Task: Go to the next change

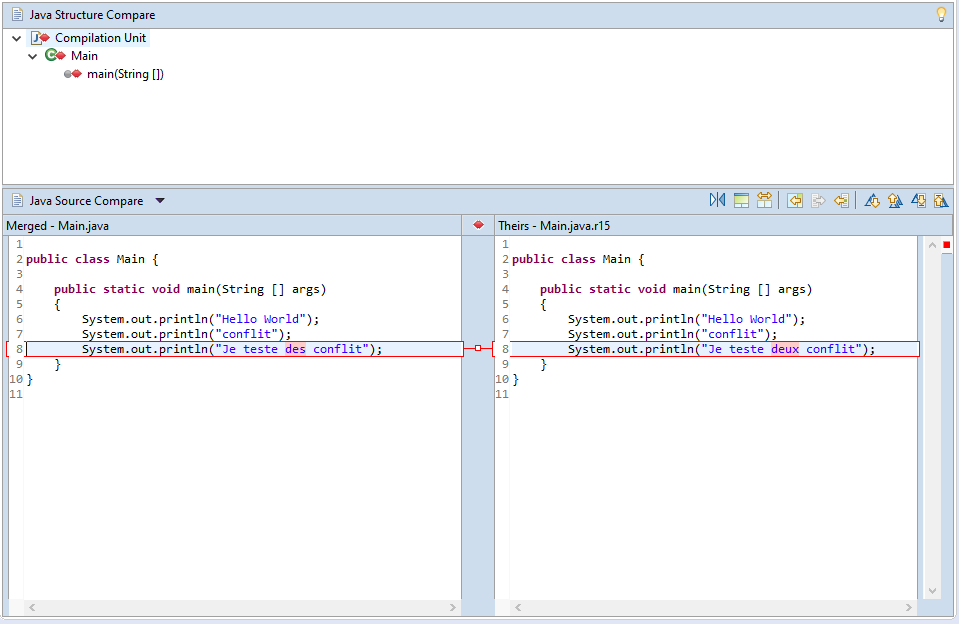Action: [x=918, y=201]
